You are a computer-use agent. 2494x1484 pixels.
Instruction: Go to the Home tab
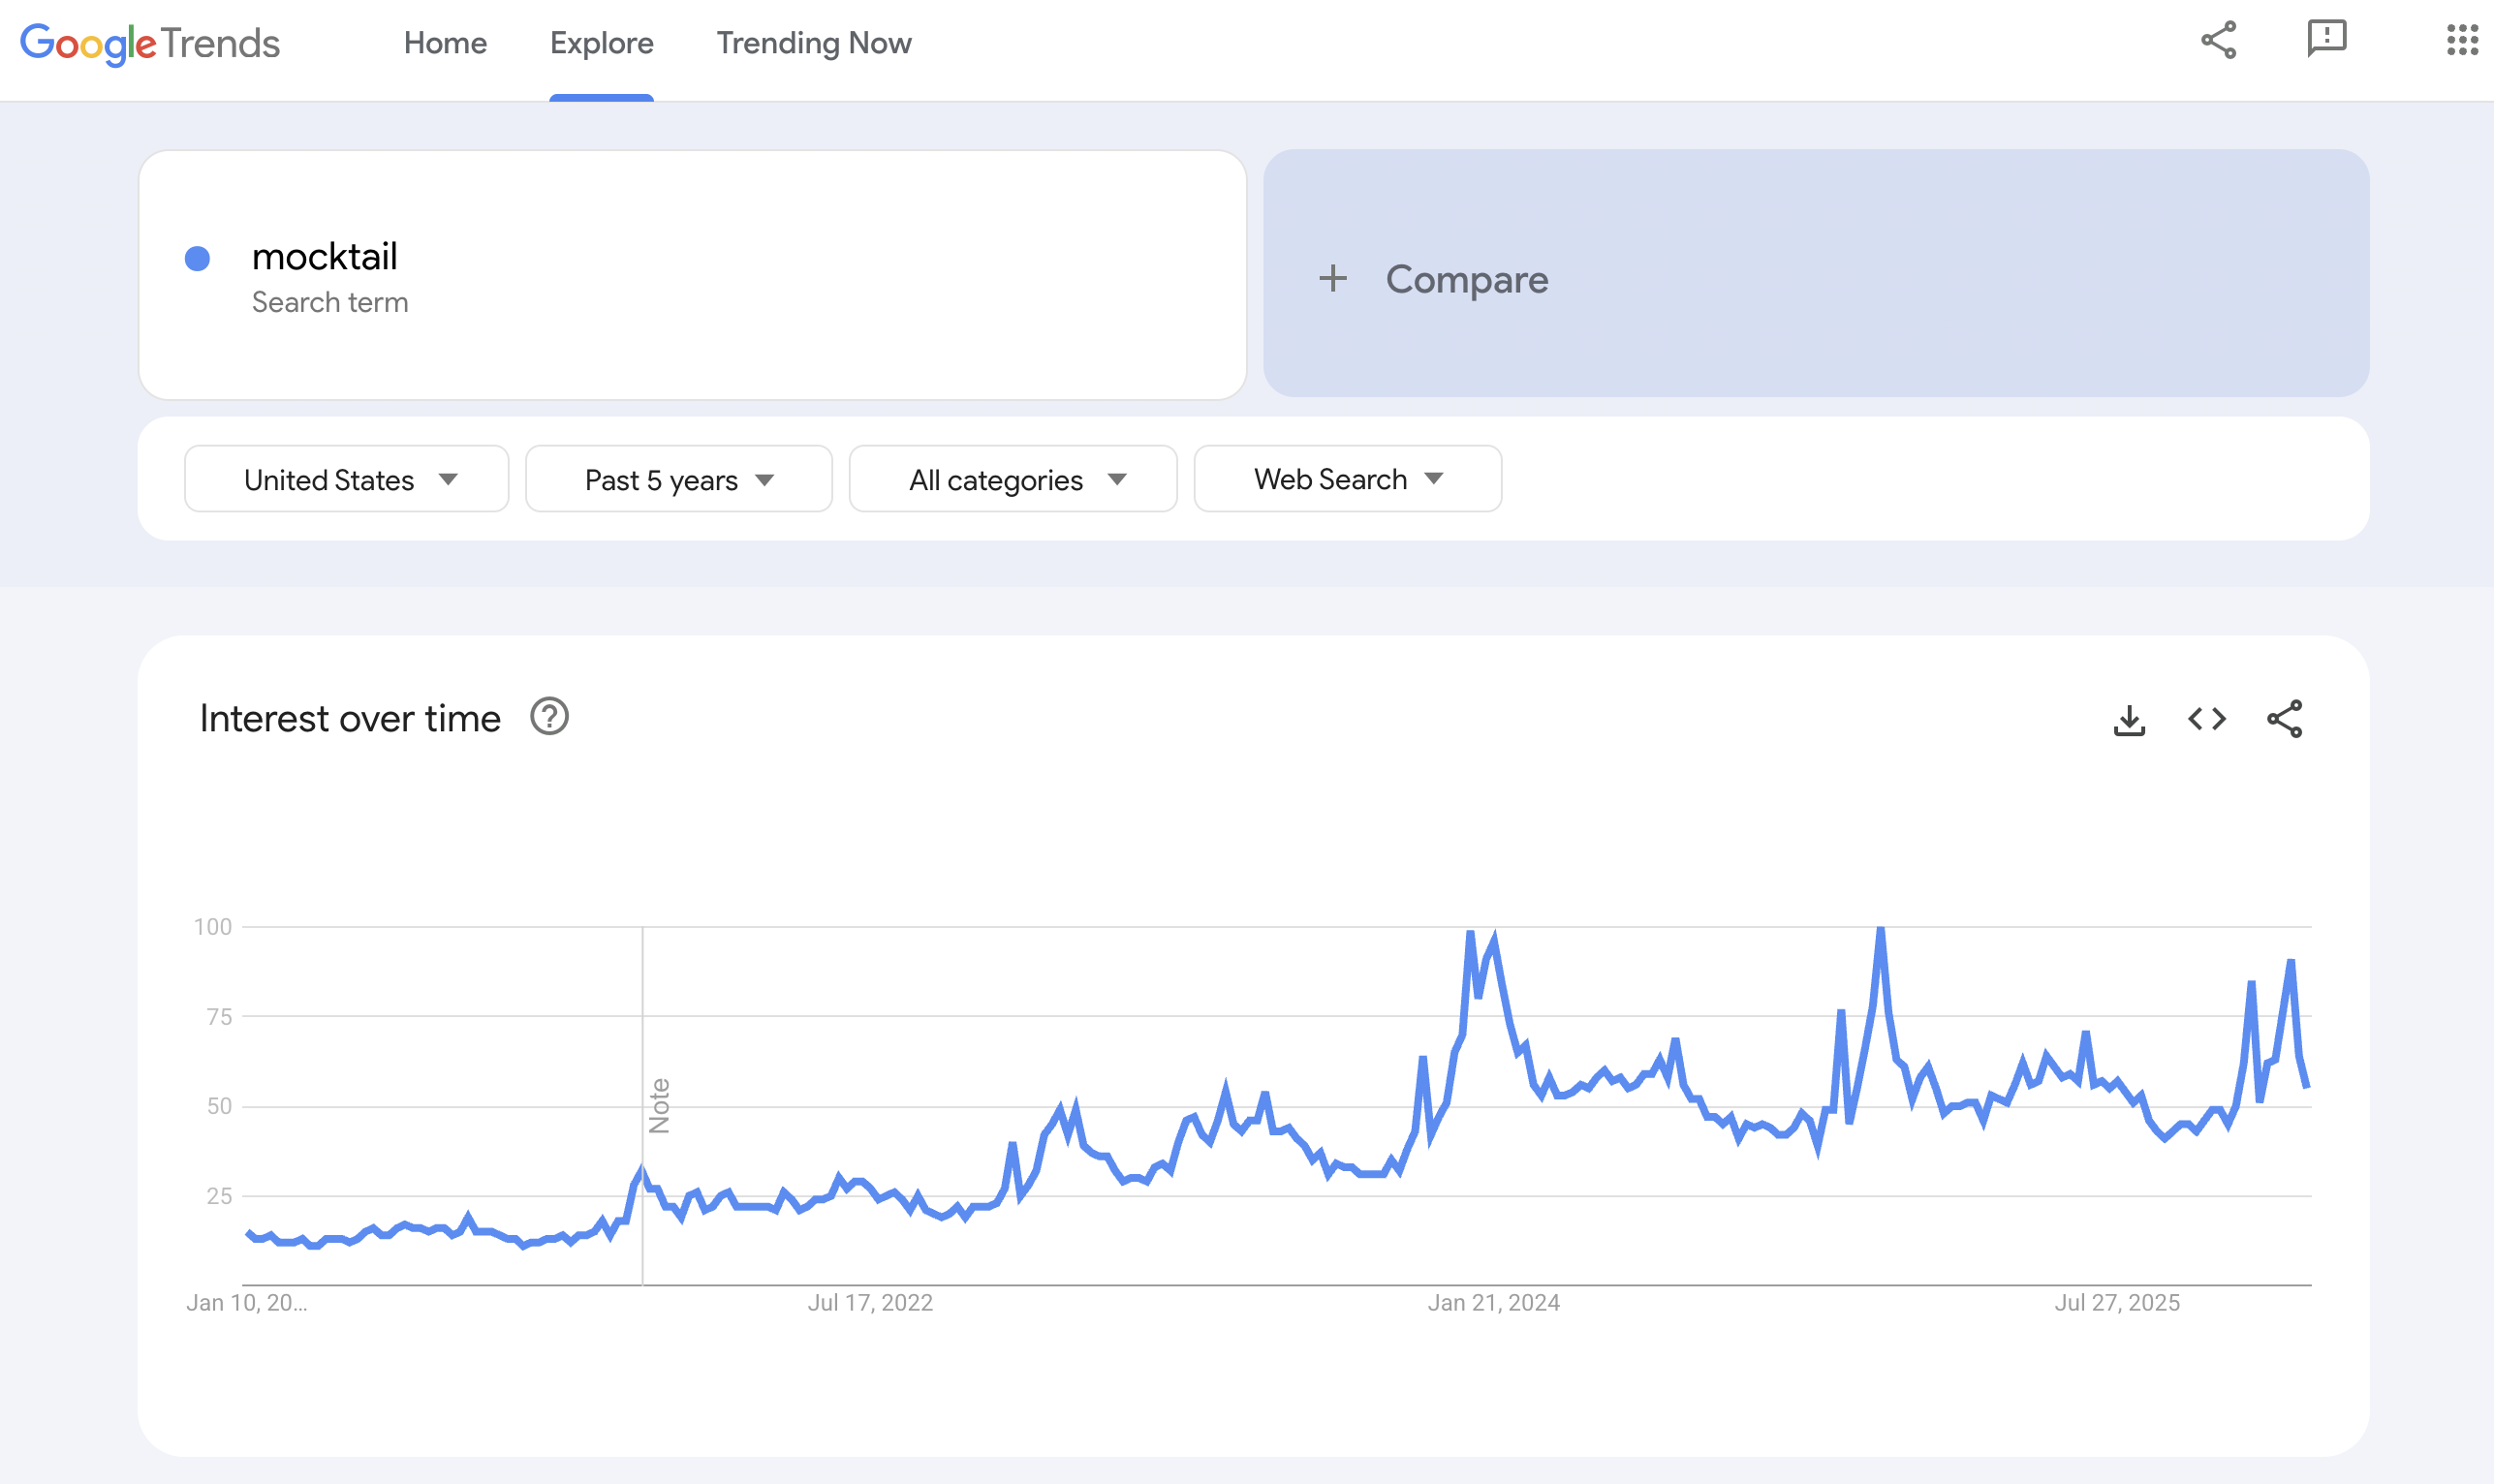pos(445,43)
